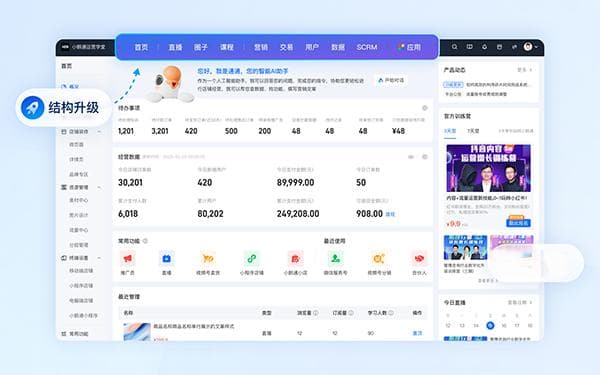Open the 首页 tab in the top navigation
Image resolution: width=600 pixels, height=375 pixels.
click(141, 47)
